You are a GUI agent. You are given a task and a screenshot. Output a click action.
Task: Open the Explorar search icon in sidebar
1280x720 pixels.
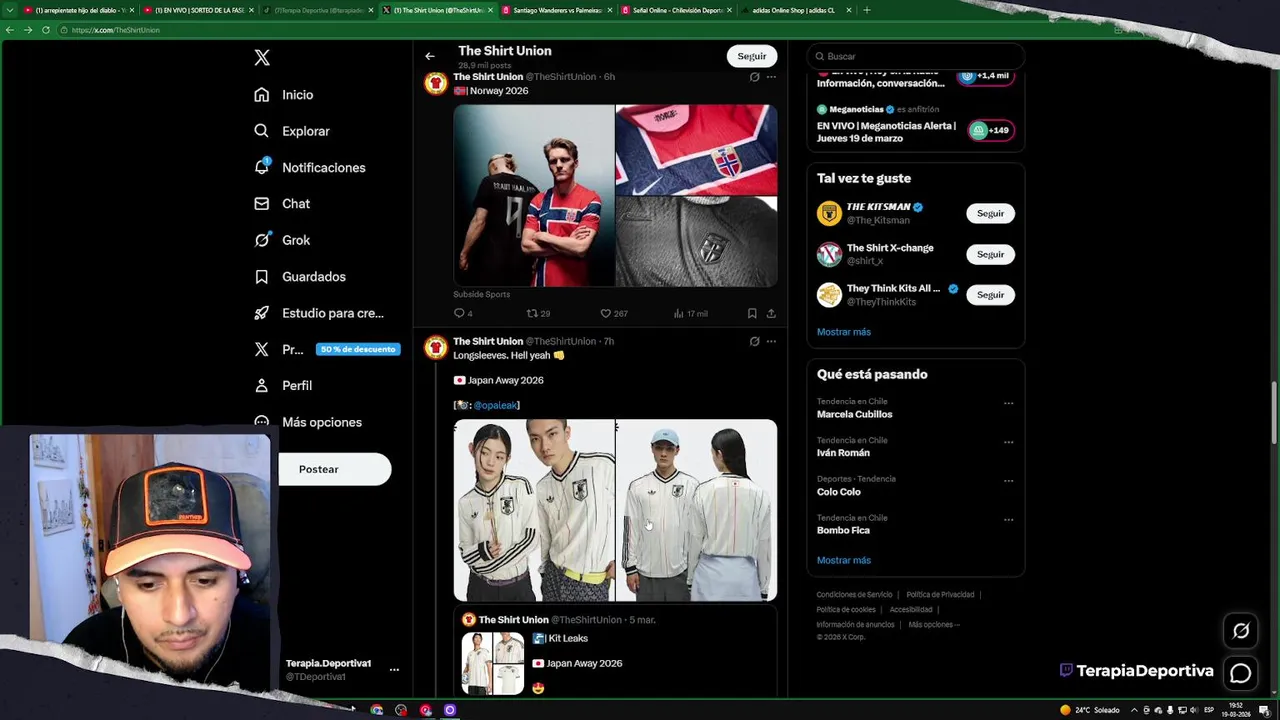(261, 131)
